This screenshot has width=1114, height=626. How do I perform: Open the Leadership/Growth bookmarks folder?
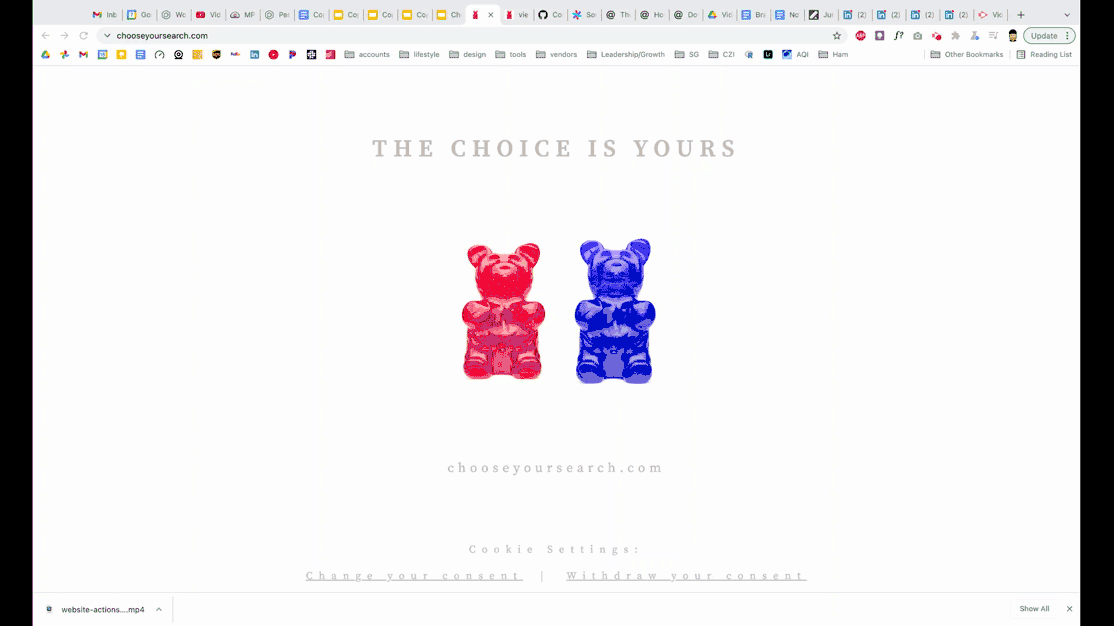[x=626, y=54]
